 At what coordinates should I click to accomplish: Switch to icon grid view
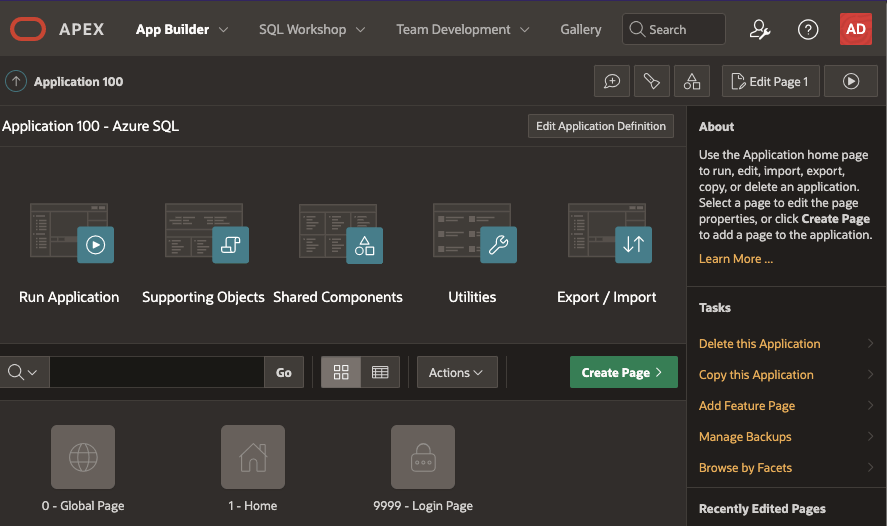[x=341, y=372]
